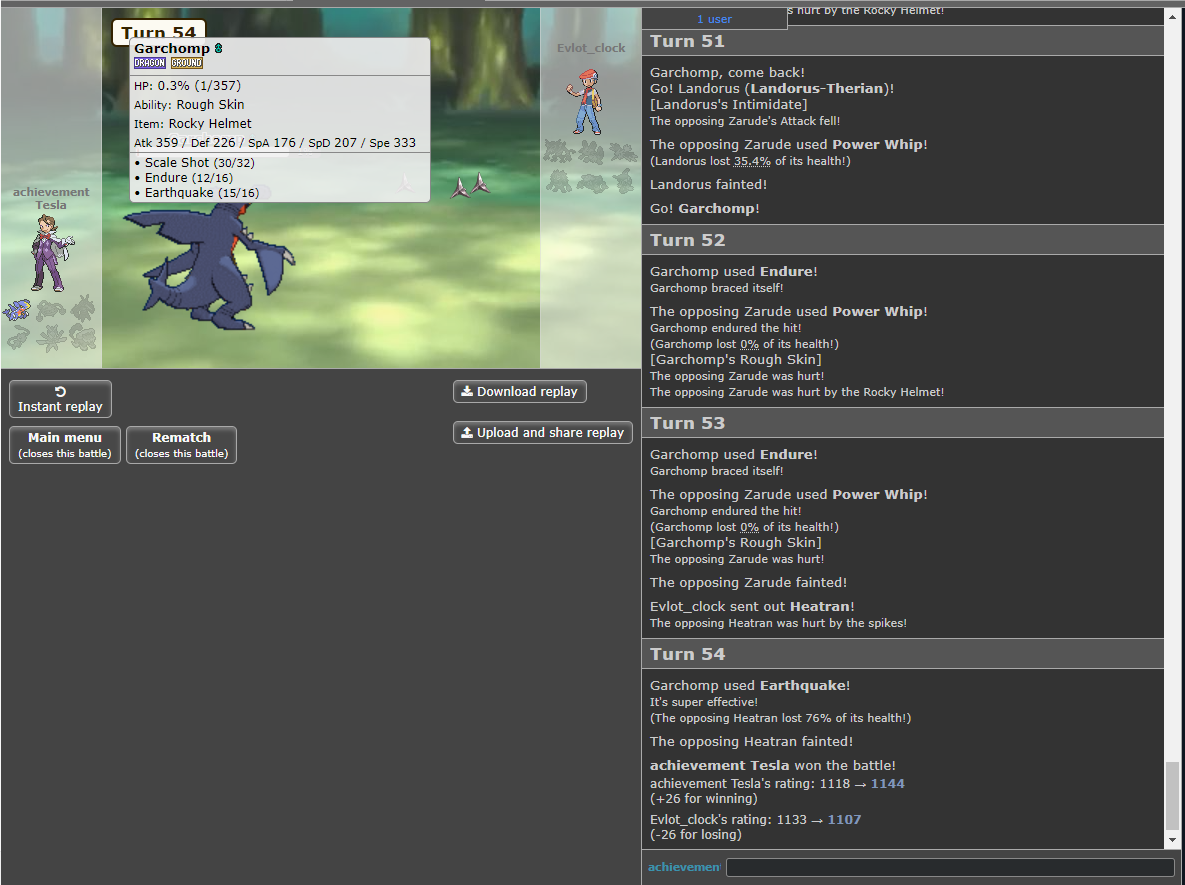Select the middle icon in Tesla's bottom team row
This screenshot has width=1185, height=885.
[x=51, y=337]
